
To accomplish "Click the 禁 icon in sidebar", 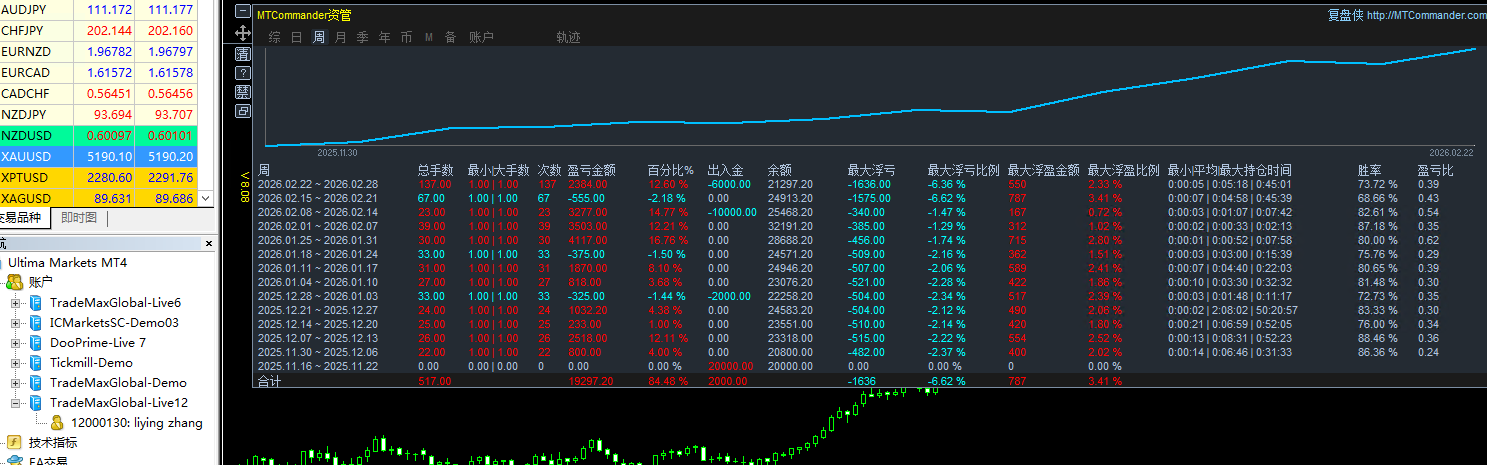I will click(x=242, y=92).
